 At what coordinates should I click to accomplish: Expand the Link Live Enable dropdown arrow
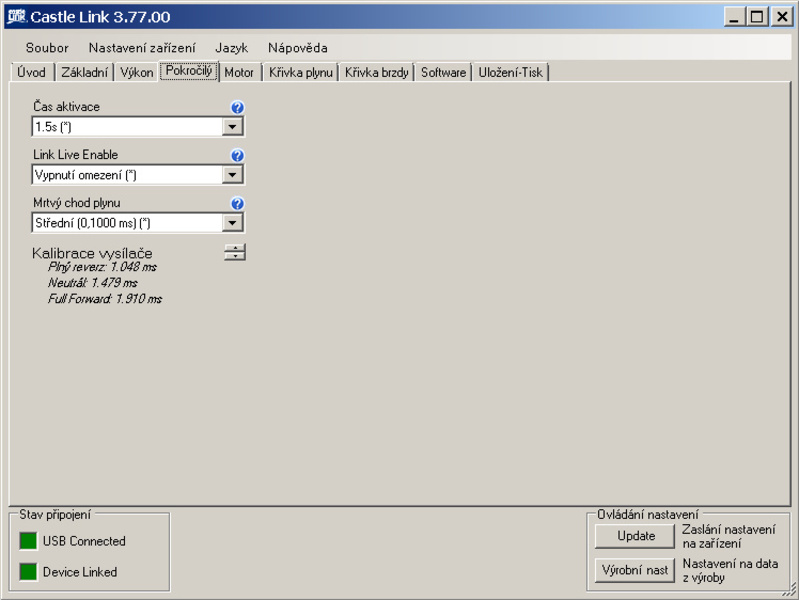click(232, 175)
